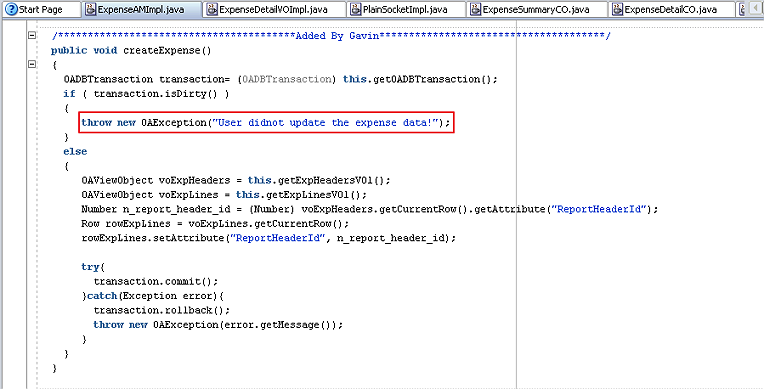Click the "Number n_report_header_id" line

[370, 209]
